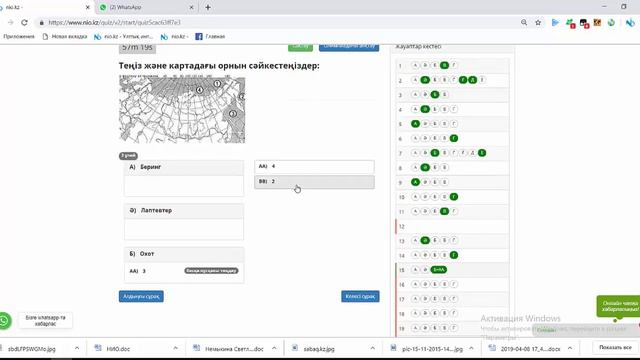Screen dimensions: 640x360
Task: Click the empty drop box under 'Лаптевтер'
Action: point(184,229)
